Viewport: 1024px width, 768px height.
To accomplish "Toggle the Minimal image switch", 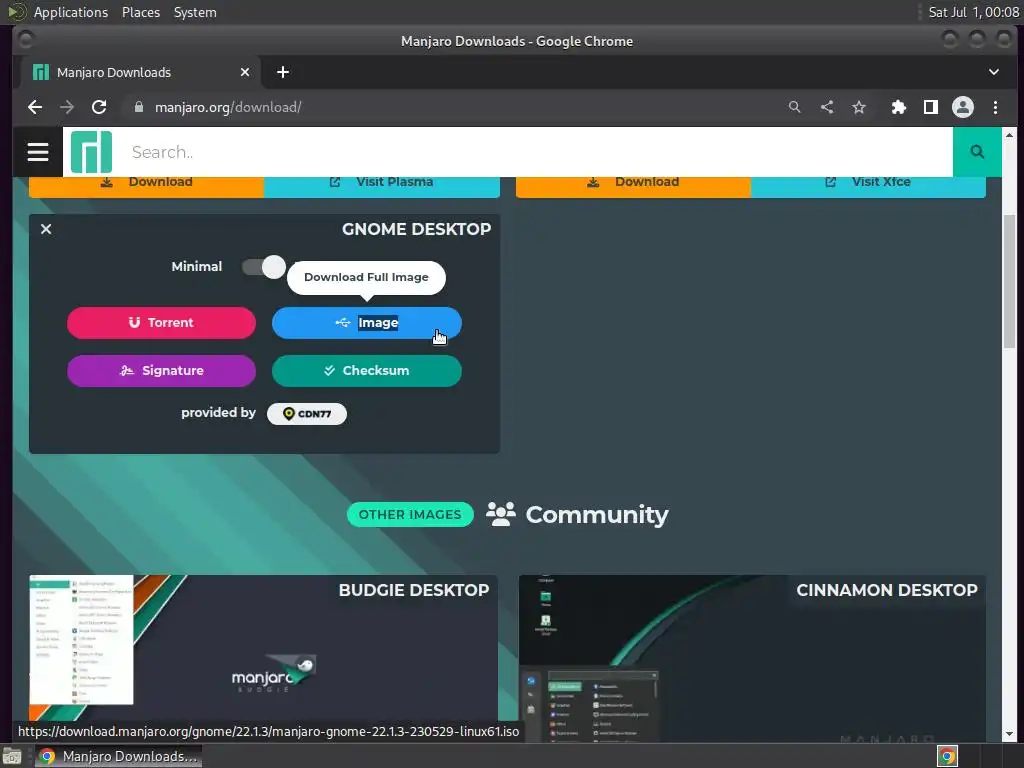I will 263,266.
